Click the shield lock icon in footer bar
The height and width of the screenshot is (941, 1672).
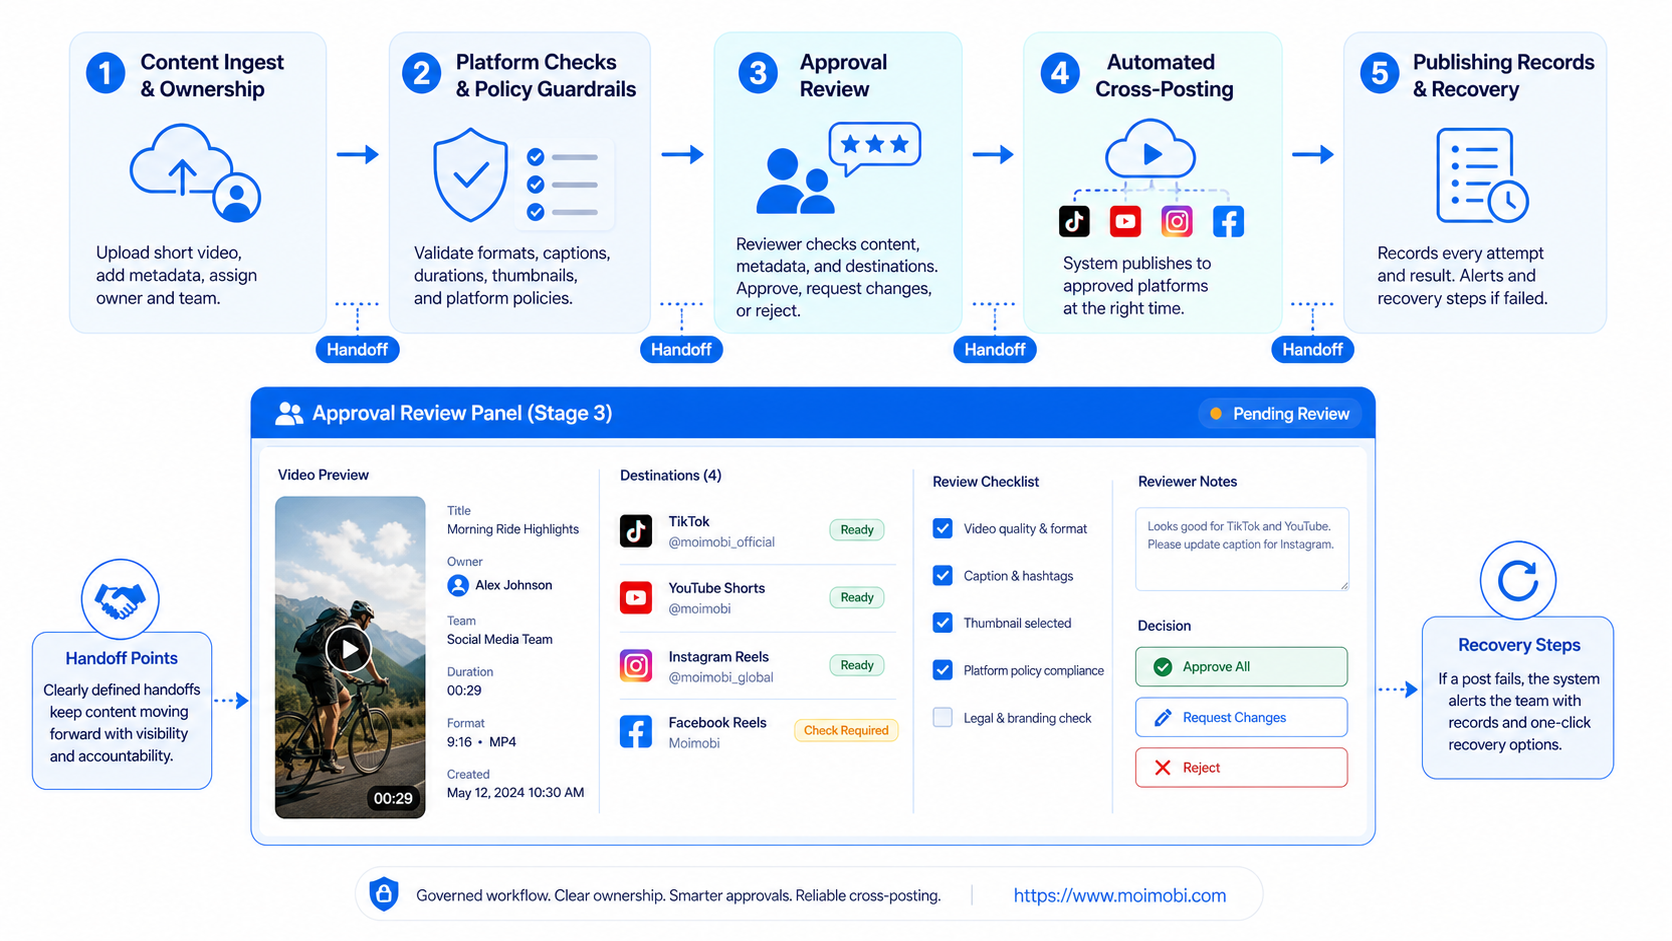click(384, 894)
